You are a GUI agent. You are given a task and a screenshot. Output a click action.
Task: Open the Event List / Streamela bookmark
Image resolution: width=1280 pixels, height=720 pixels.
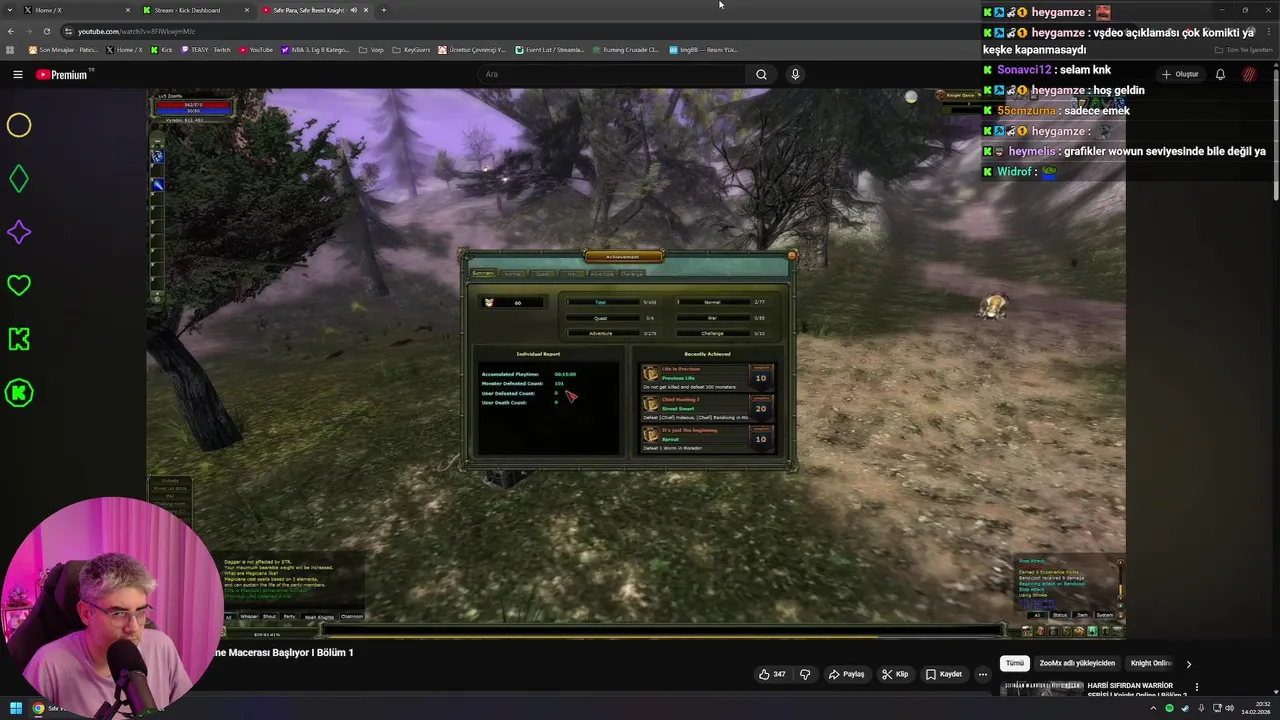point(550,49)
